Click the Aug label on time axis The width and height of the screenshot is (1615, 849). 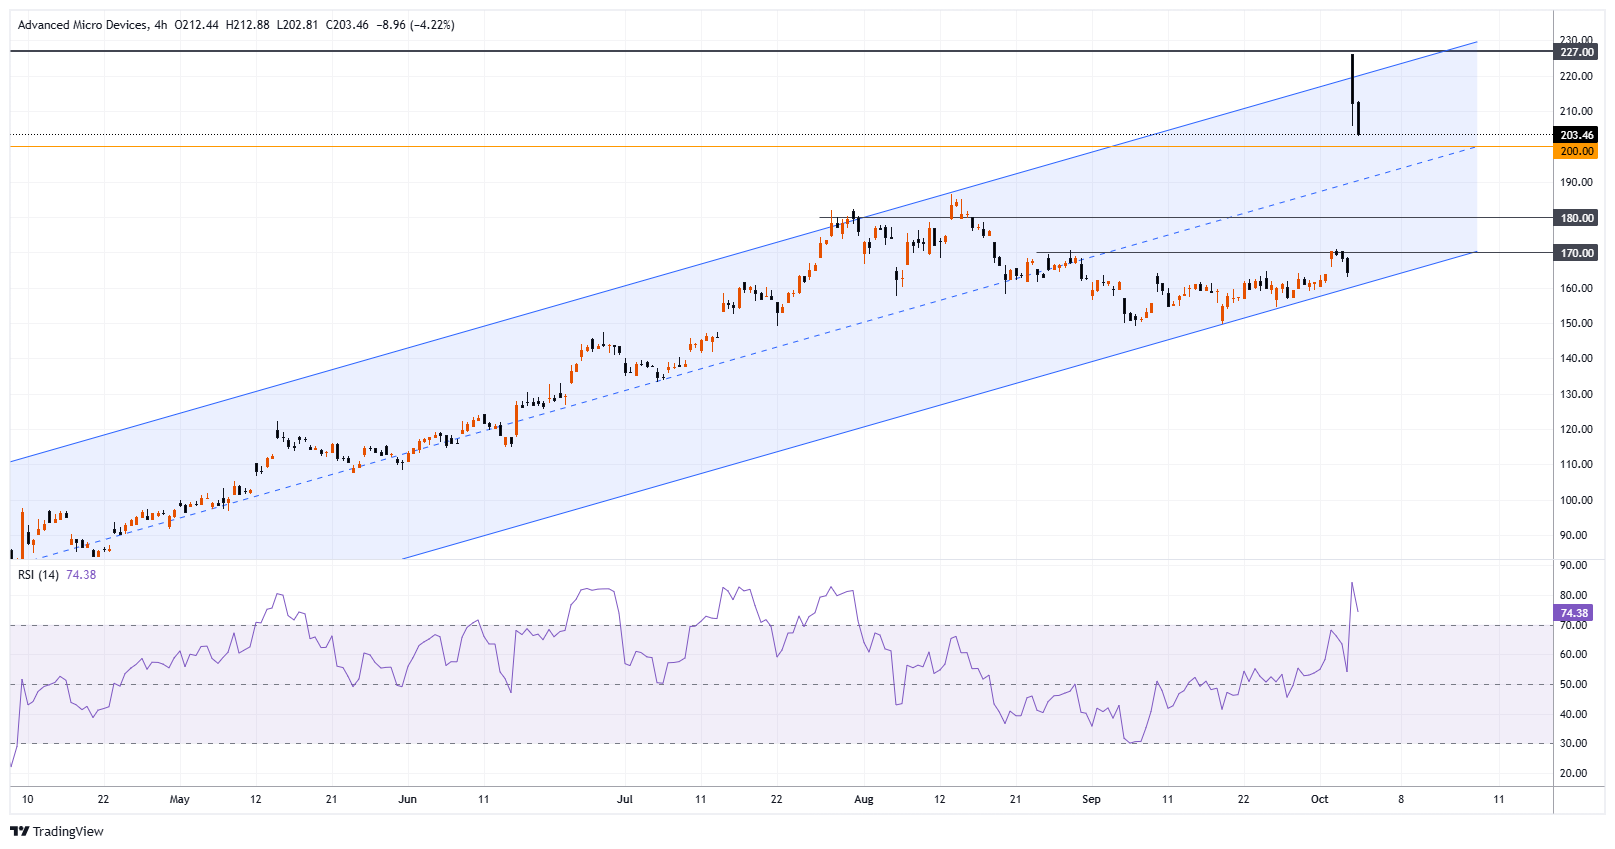pos(864,799)
